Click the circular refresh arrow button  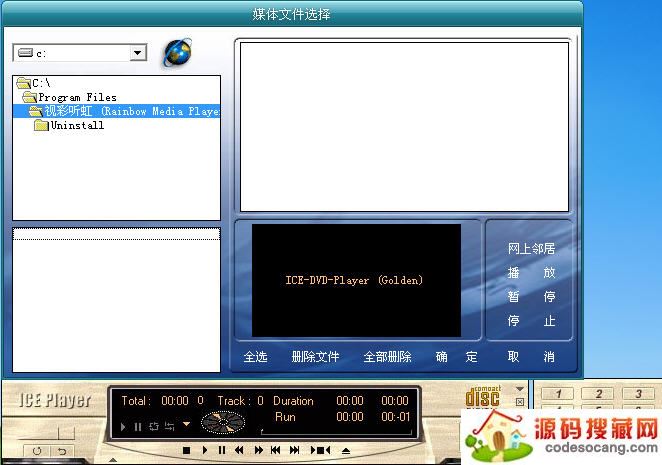coord(37,451)
